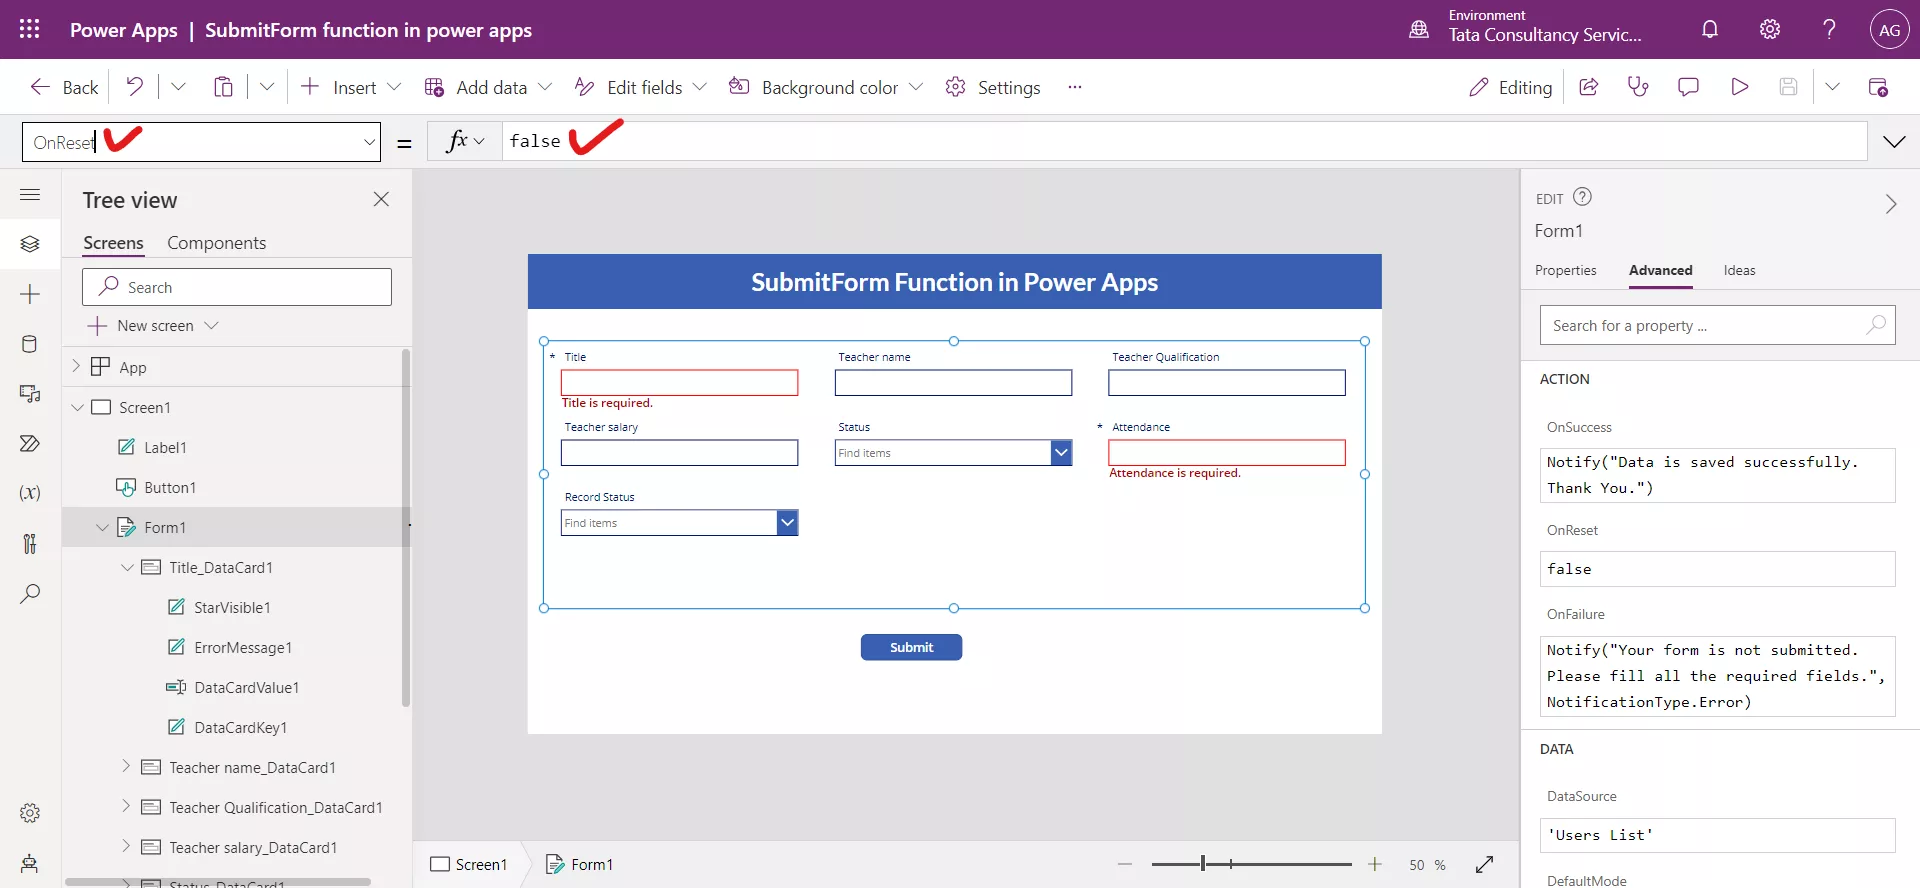The height and width of the screenshot is (888, 1920).
Task: Open the Edit fields menu
Action: (640, 87)
